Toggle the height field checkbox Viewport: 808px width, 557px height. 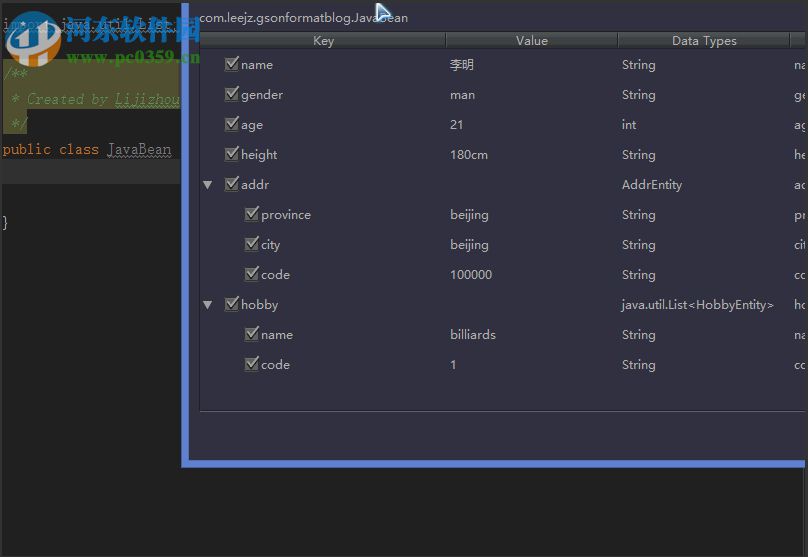pyautogui.click(x=232, y=154)
